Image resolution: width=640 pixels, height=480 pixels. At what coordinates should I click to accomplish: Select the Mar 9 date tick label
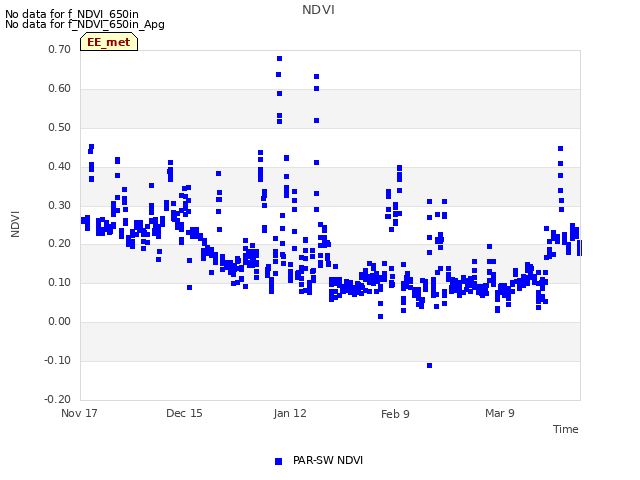[x=500, y=413]
